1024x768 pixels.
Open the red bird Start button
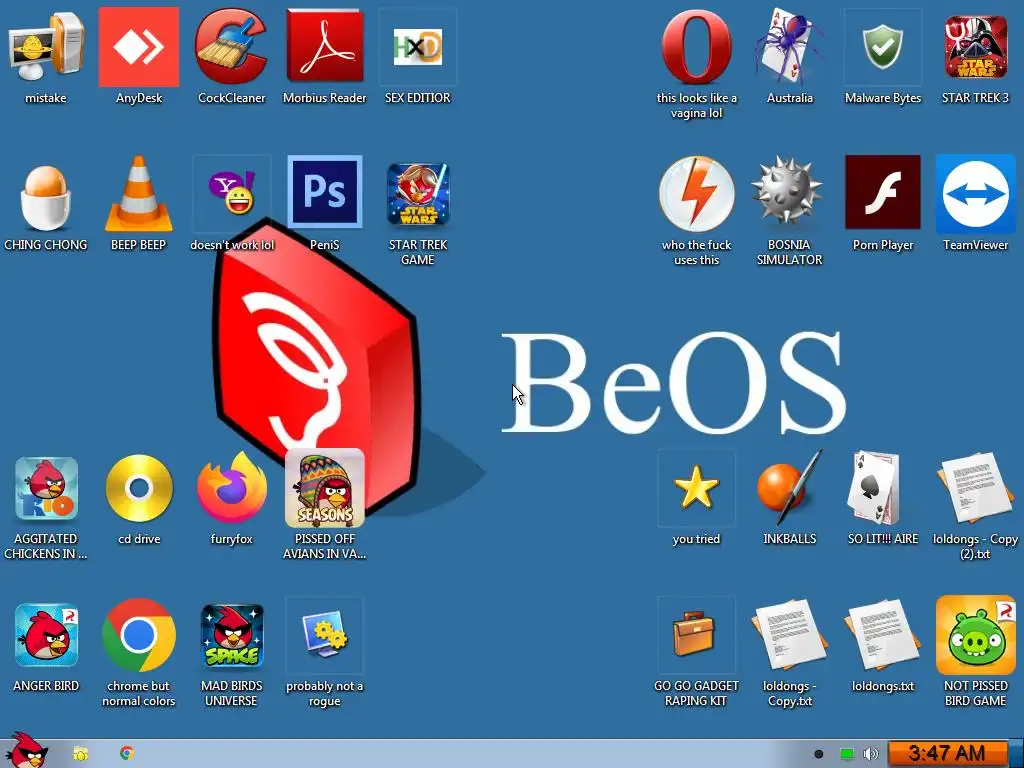26,750
